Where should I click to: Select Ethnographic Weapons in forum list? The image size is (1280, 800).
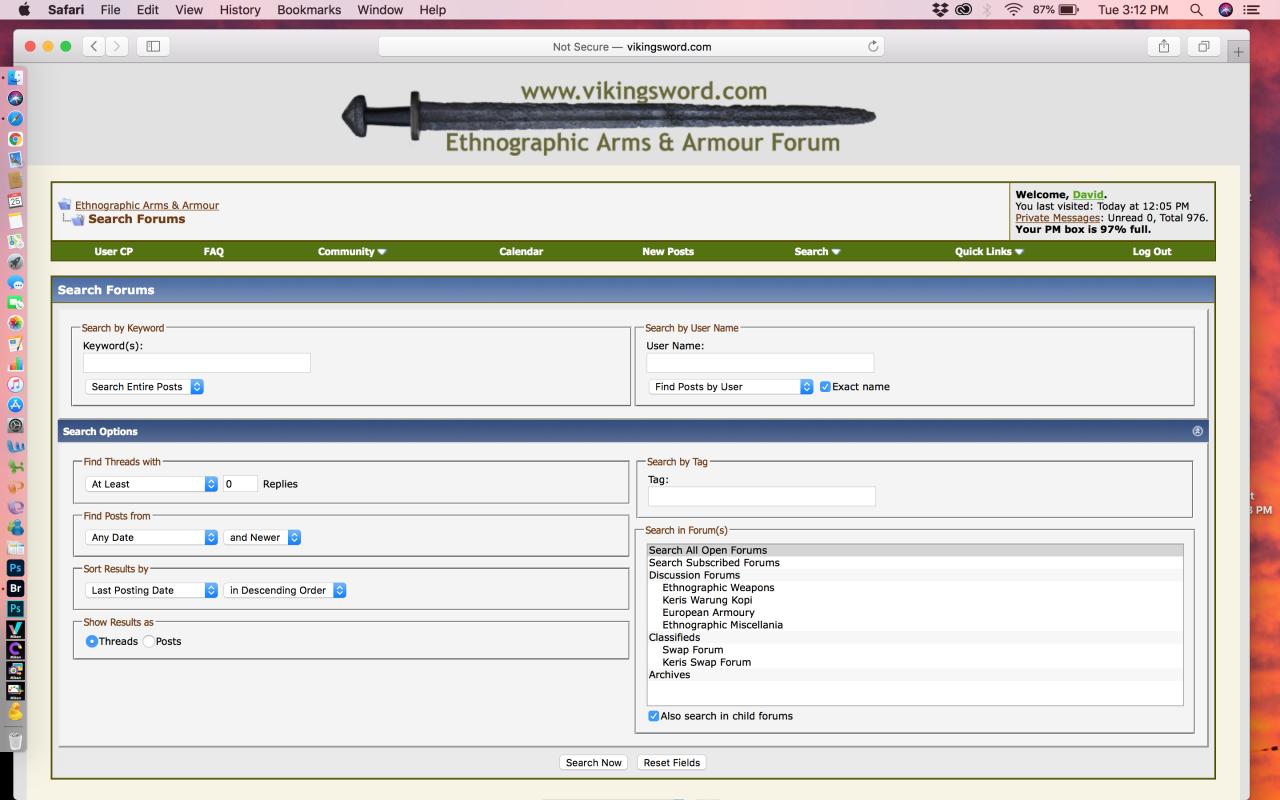[718, 588]
